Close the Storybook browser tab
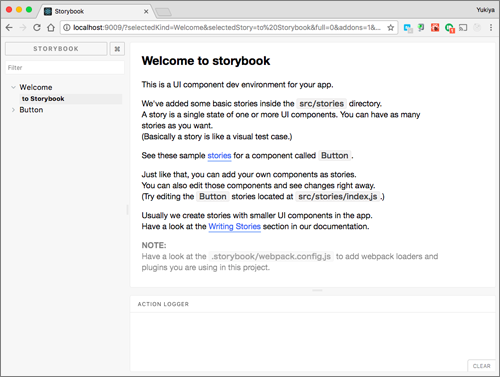 (146, 11)
